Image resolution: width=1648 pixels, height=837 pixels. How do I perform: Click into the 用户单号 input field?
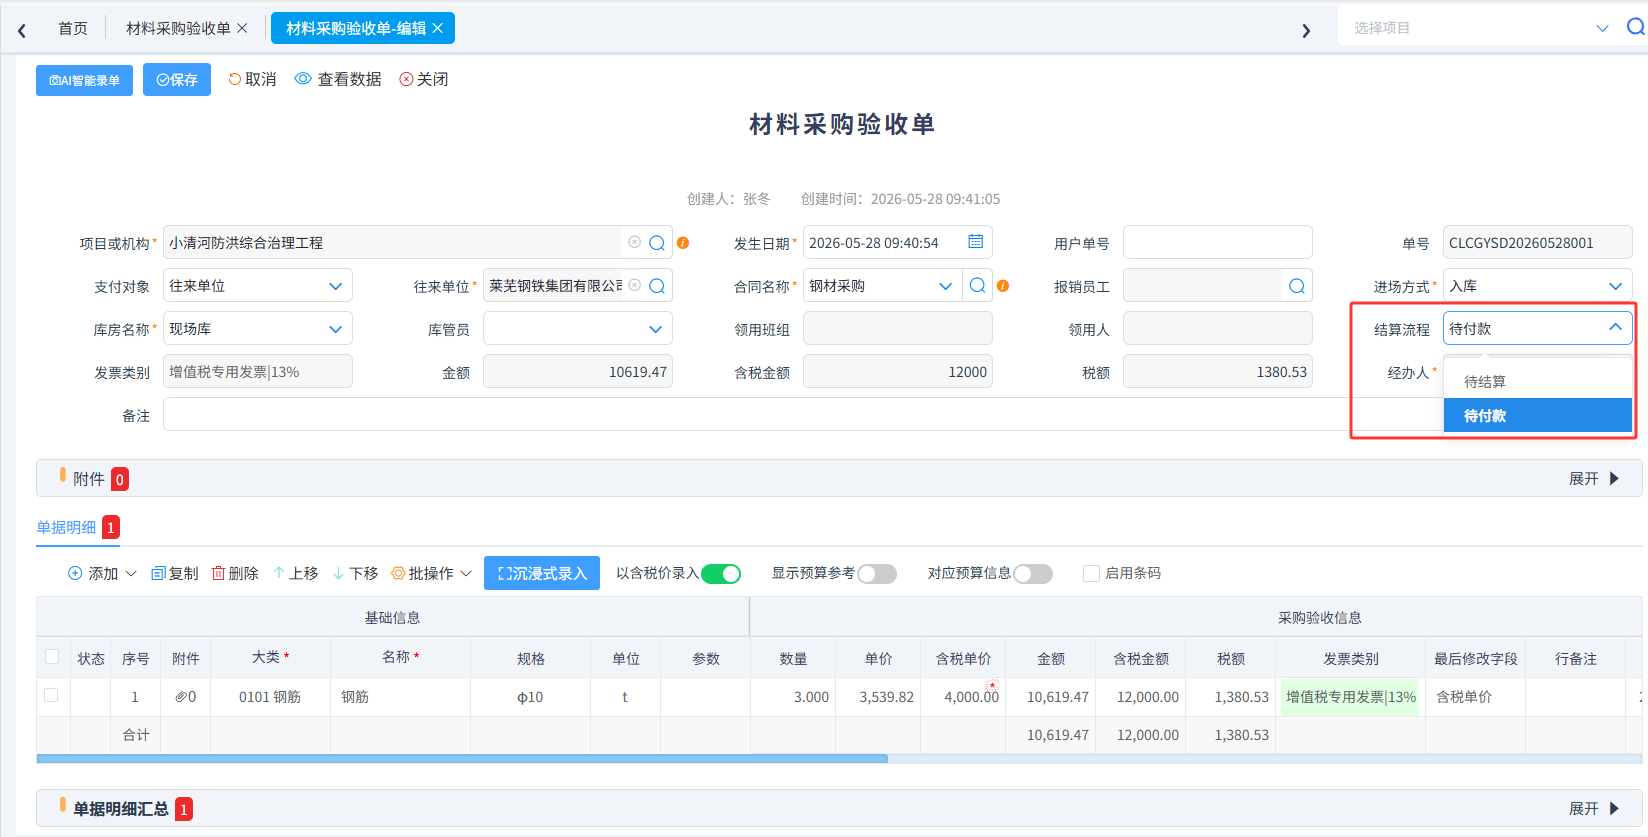1218,243
